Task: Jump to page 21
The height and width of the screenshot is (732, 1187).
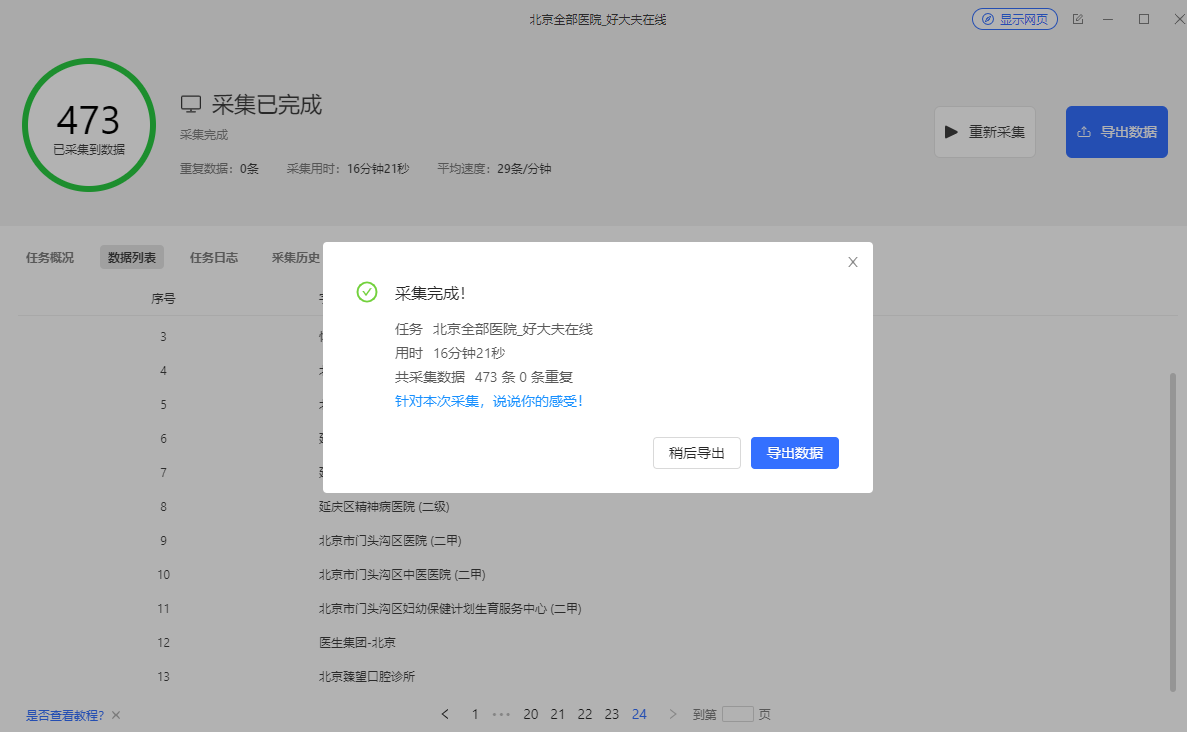Action: (558, 714)
